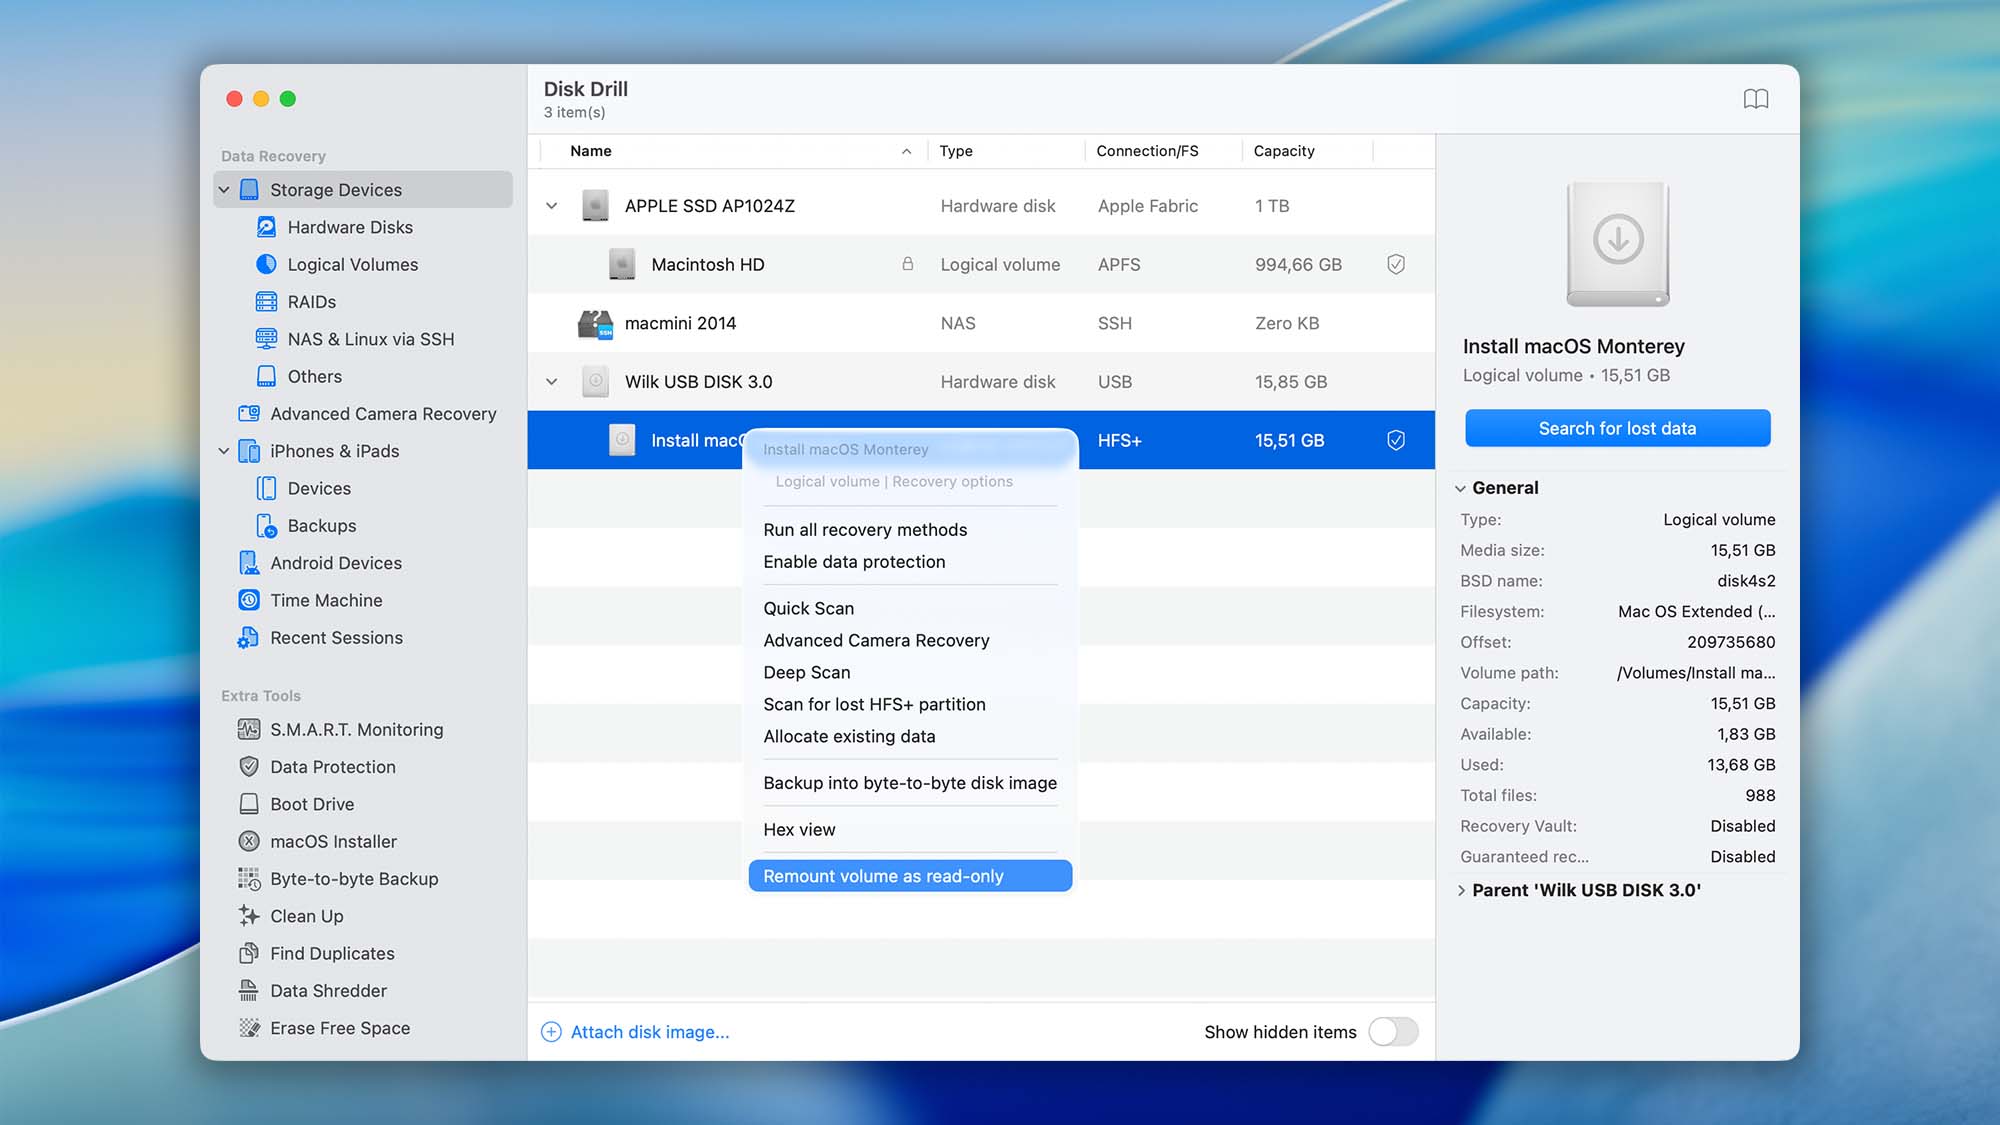The height and width of the screenshot is (1125, 2000).
Task: Collapse APPLE SSD AP1024Z disk row
Action: coord(551,206)
